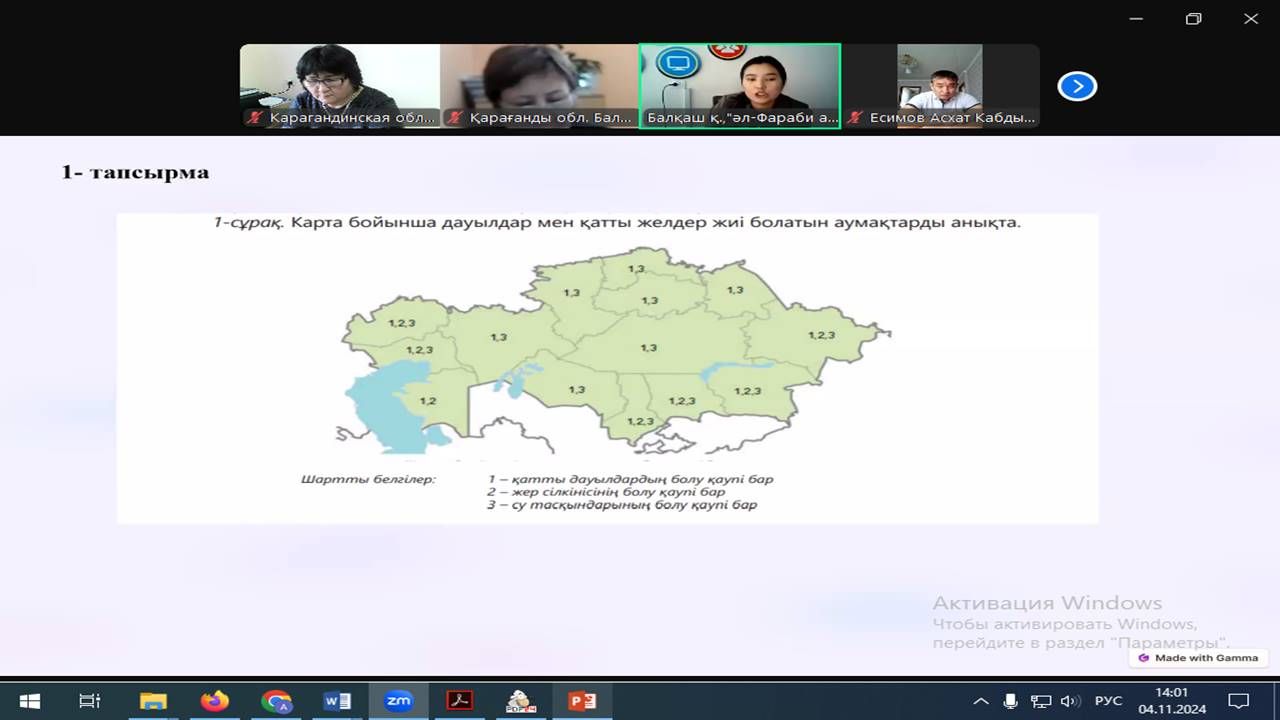Open the Windows Start menu
Screen dimensions: 1280x720
(x=29, y=701)
